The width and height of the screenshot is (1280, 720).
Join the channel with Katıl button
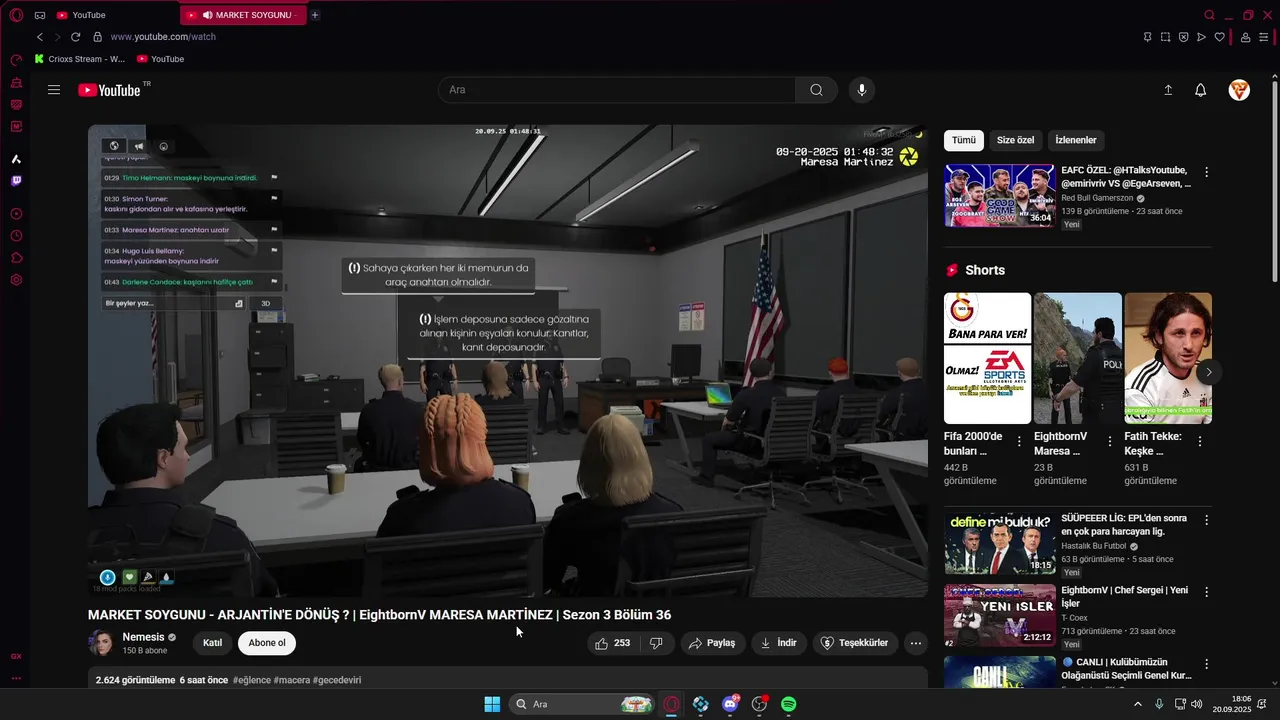pyautogui.click(x=212, y=643)
